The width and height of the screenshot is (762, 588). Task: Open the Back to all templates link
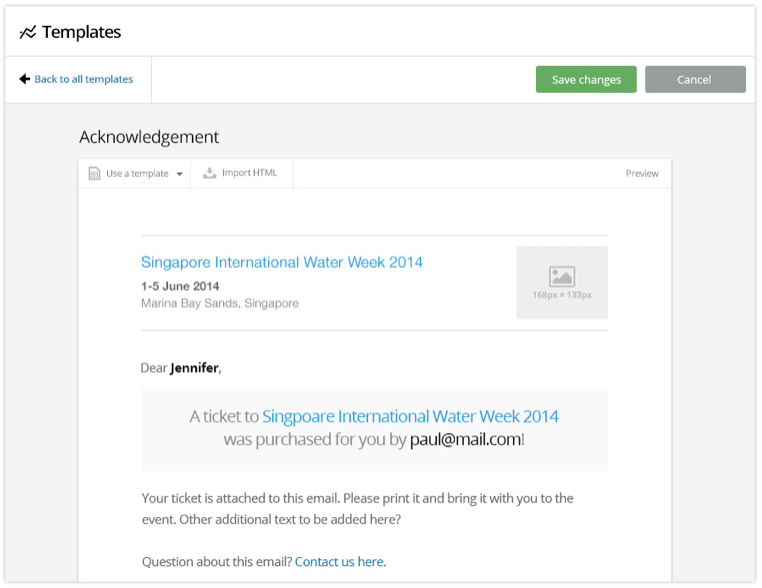[83, 79]
